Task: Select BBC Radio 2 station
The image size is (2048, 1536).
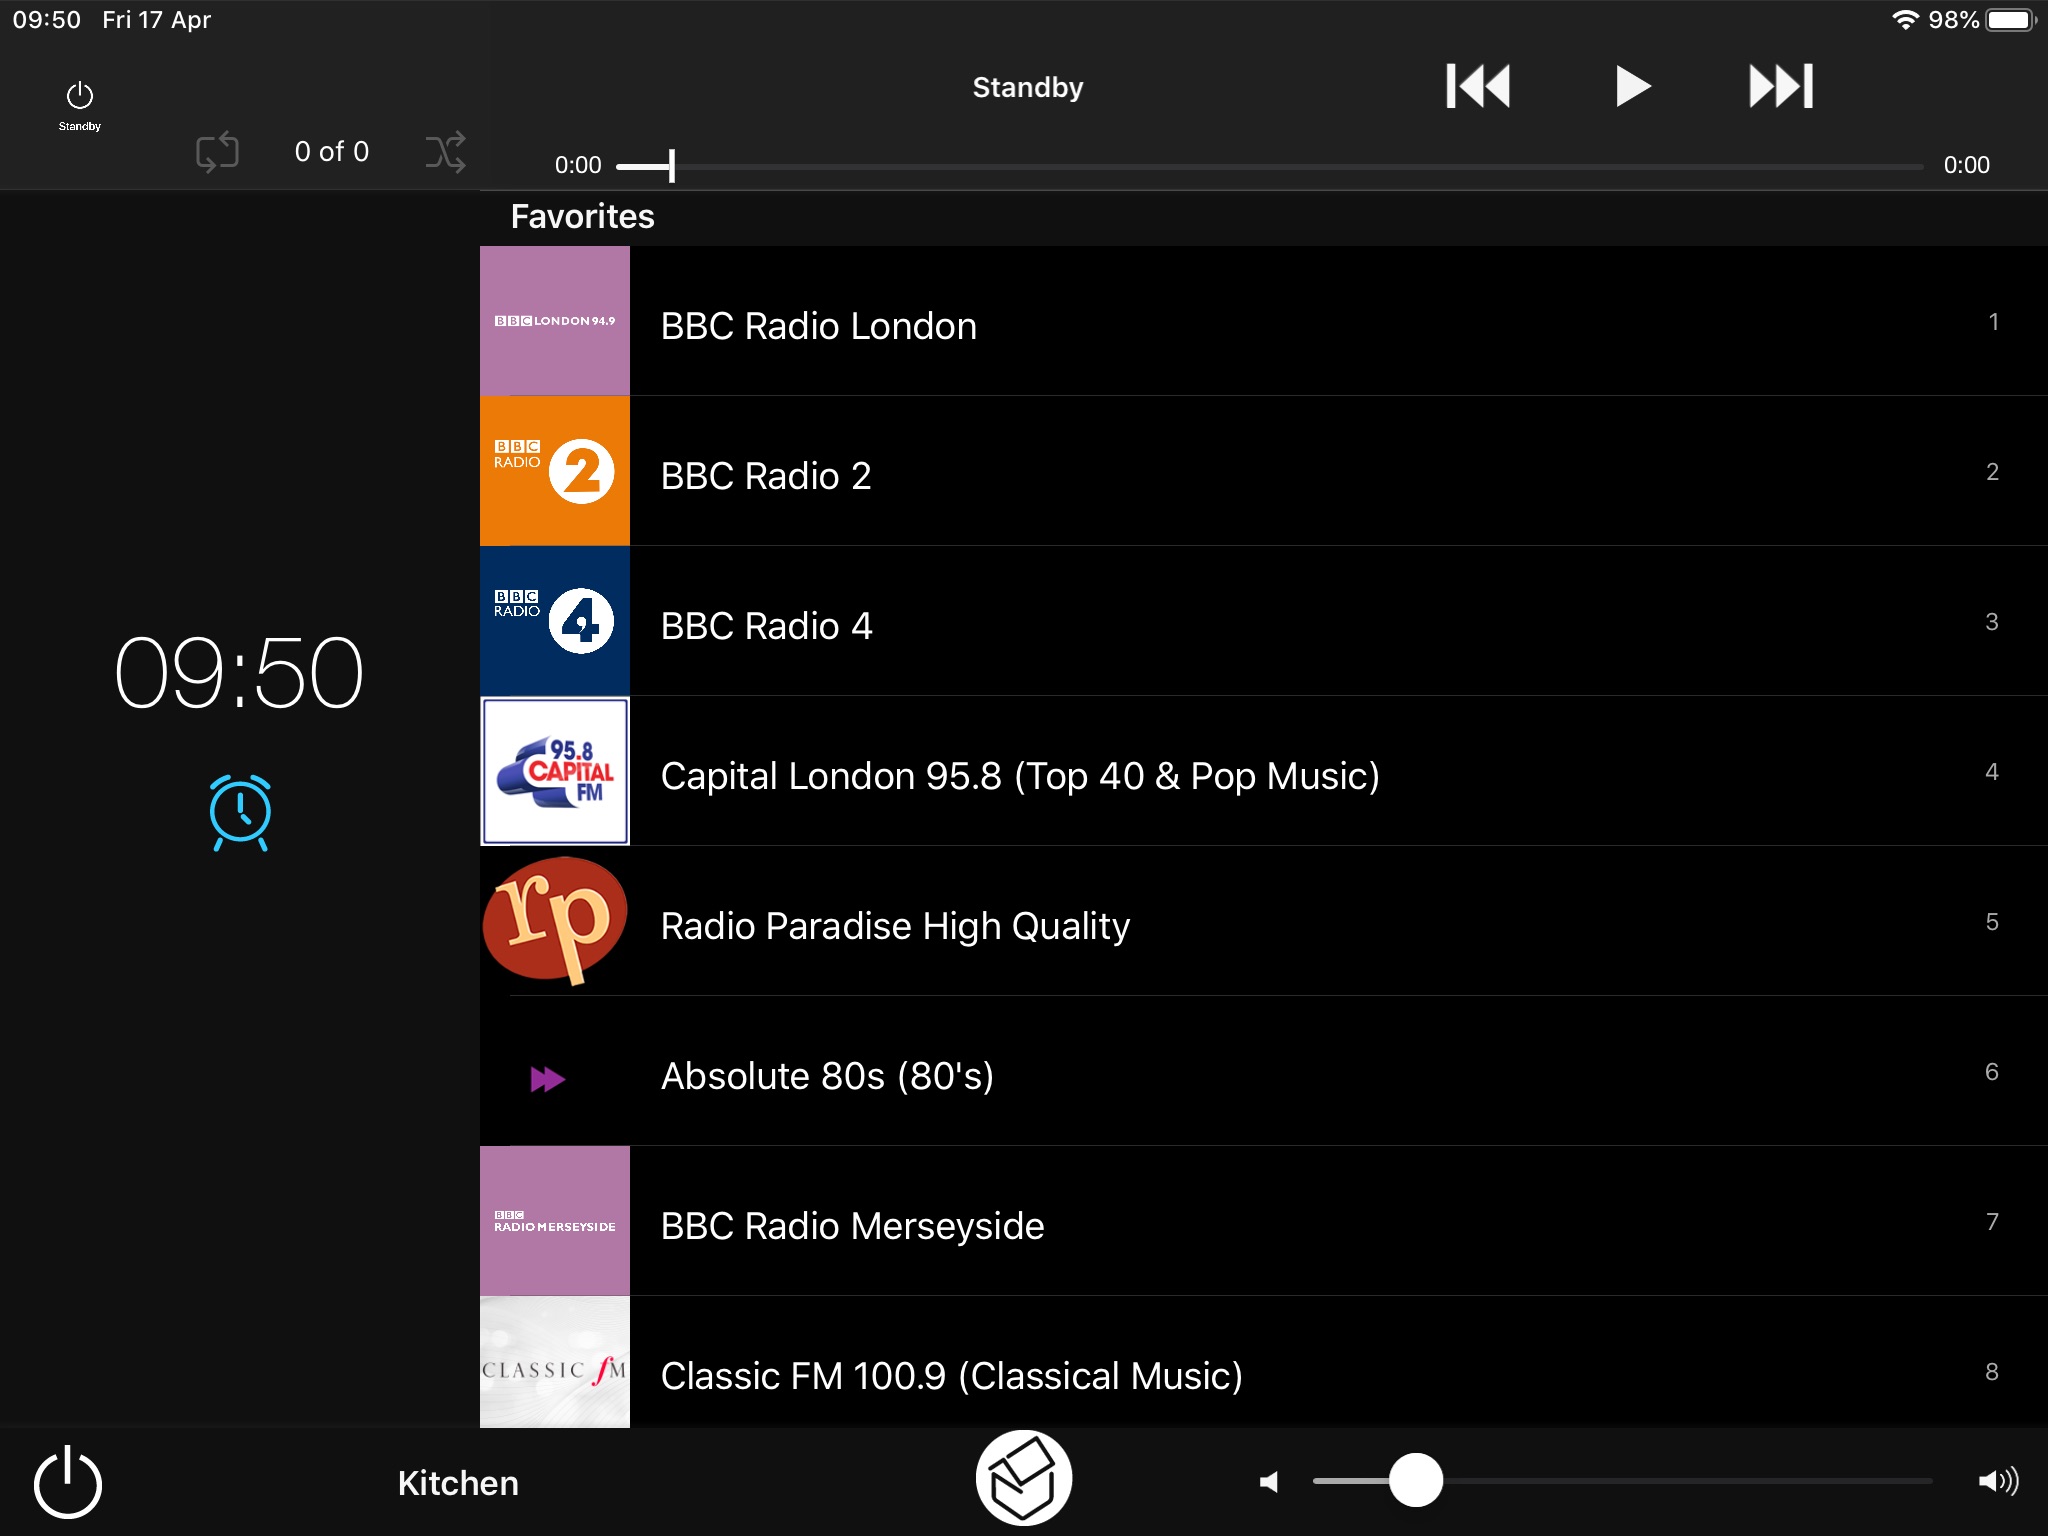Action: (766, 476)
